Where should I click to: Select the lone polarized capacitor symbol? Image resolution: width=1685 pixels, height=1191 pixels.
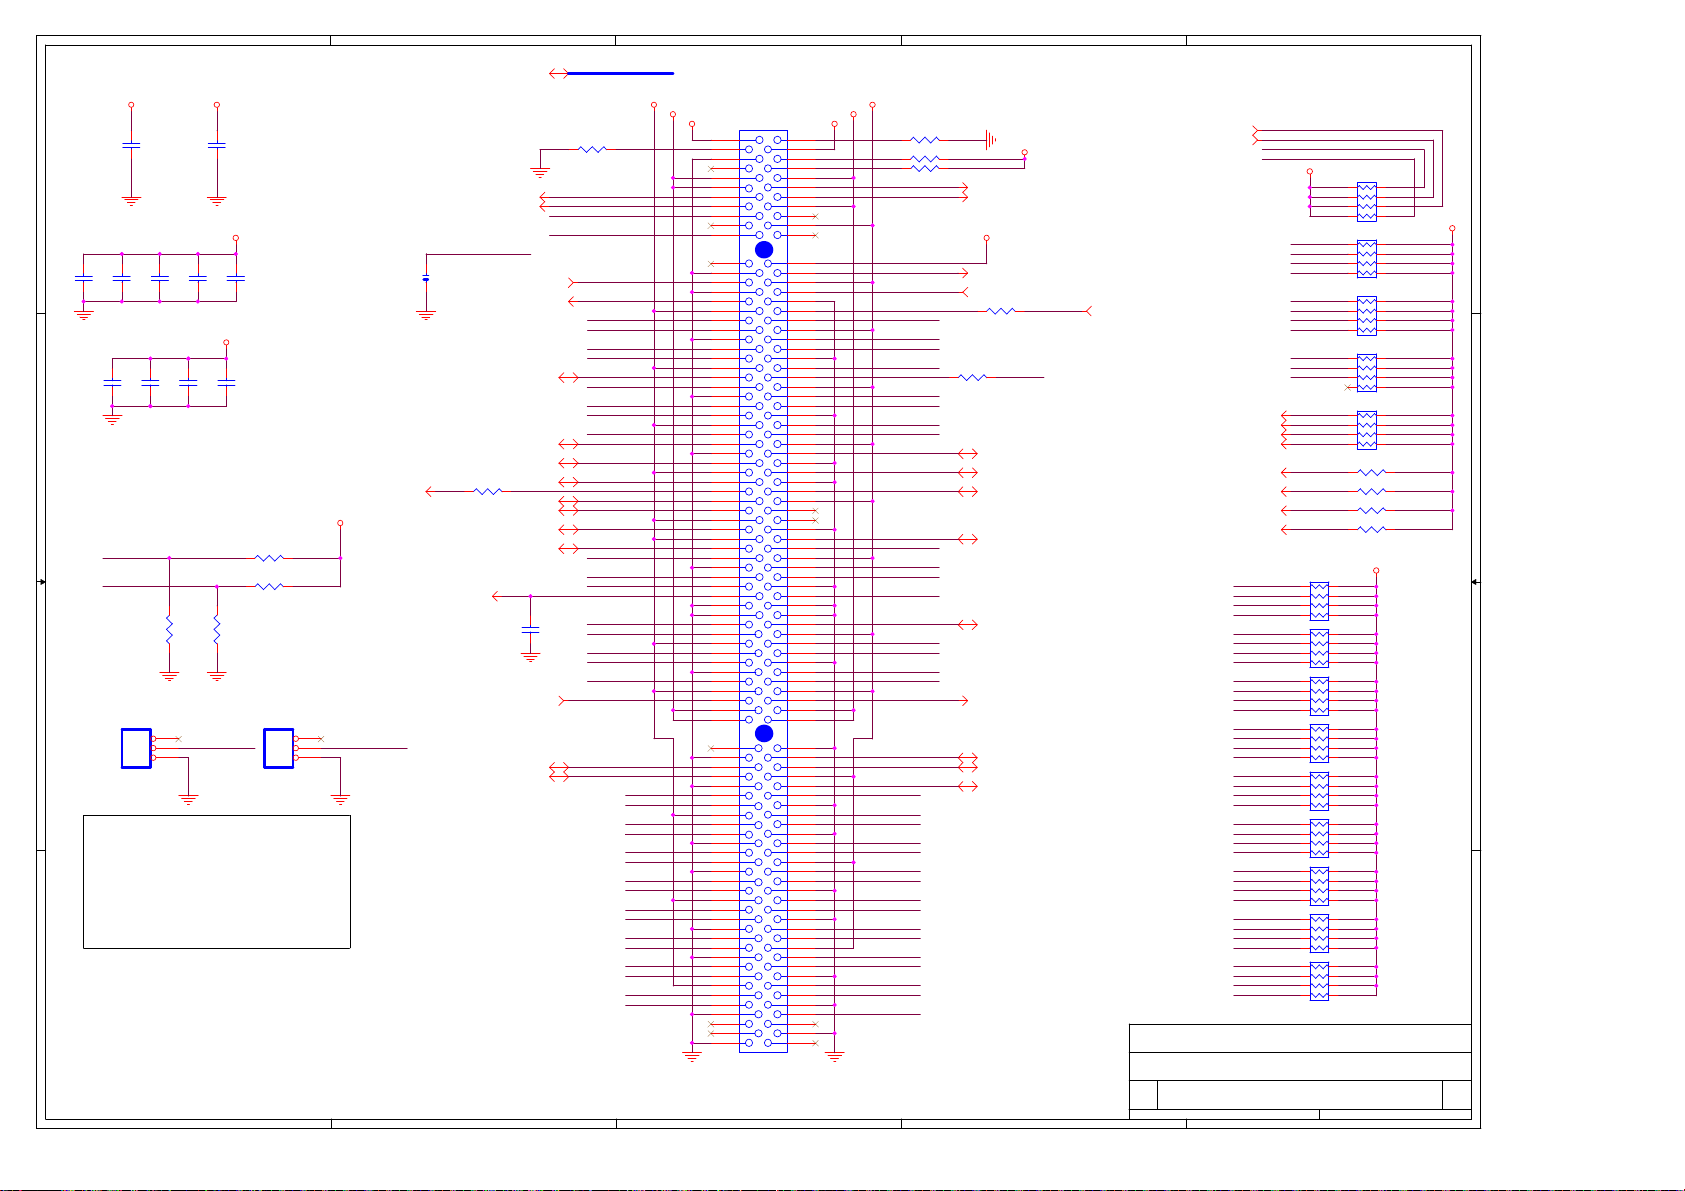[x=426, y=279]
